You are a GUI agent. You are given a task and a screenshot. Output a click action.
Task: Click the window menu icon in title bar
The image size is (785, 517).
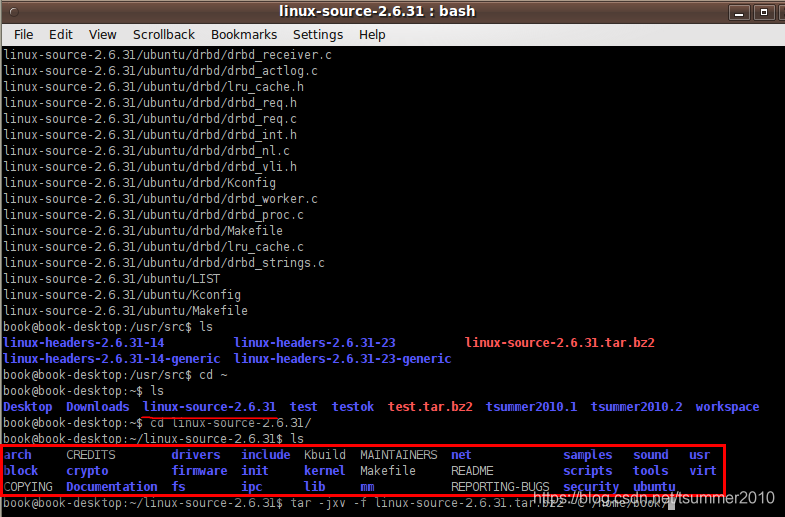tap(14, 12)
